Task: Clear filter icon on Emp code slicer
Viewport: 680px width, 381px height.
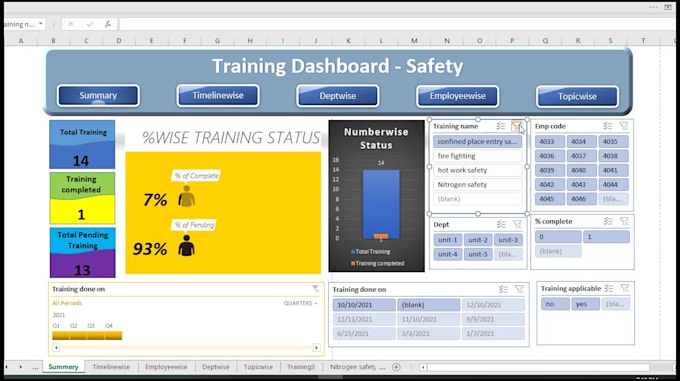Action: coord(624,126)
